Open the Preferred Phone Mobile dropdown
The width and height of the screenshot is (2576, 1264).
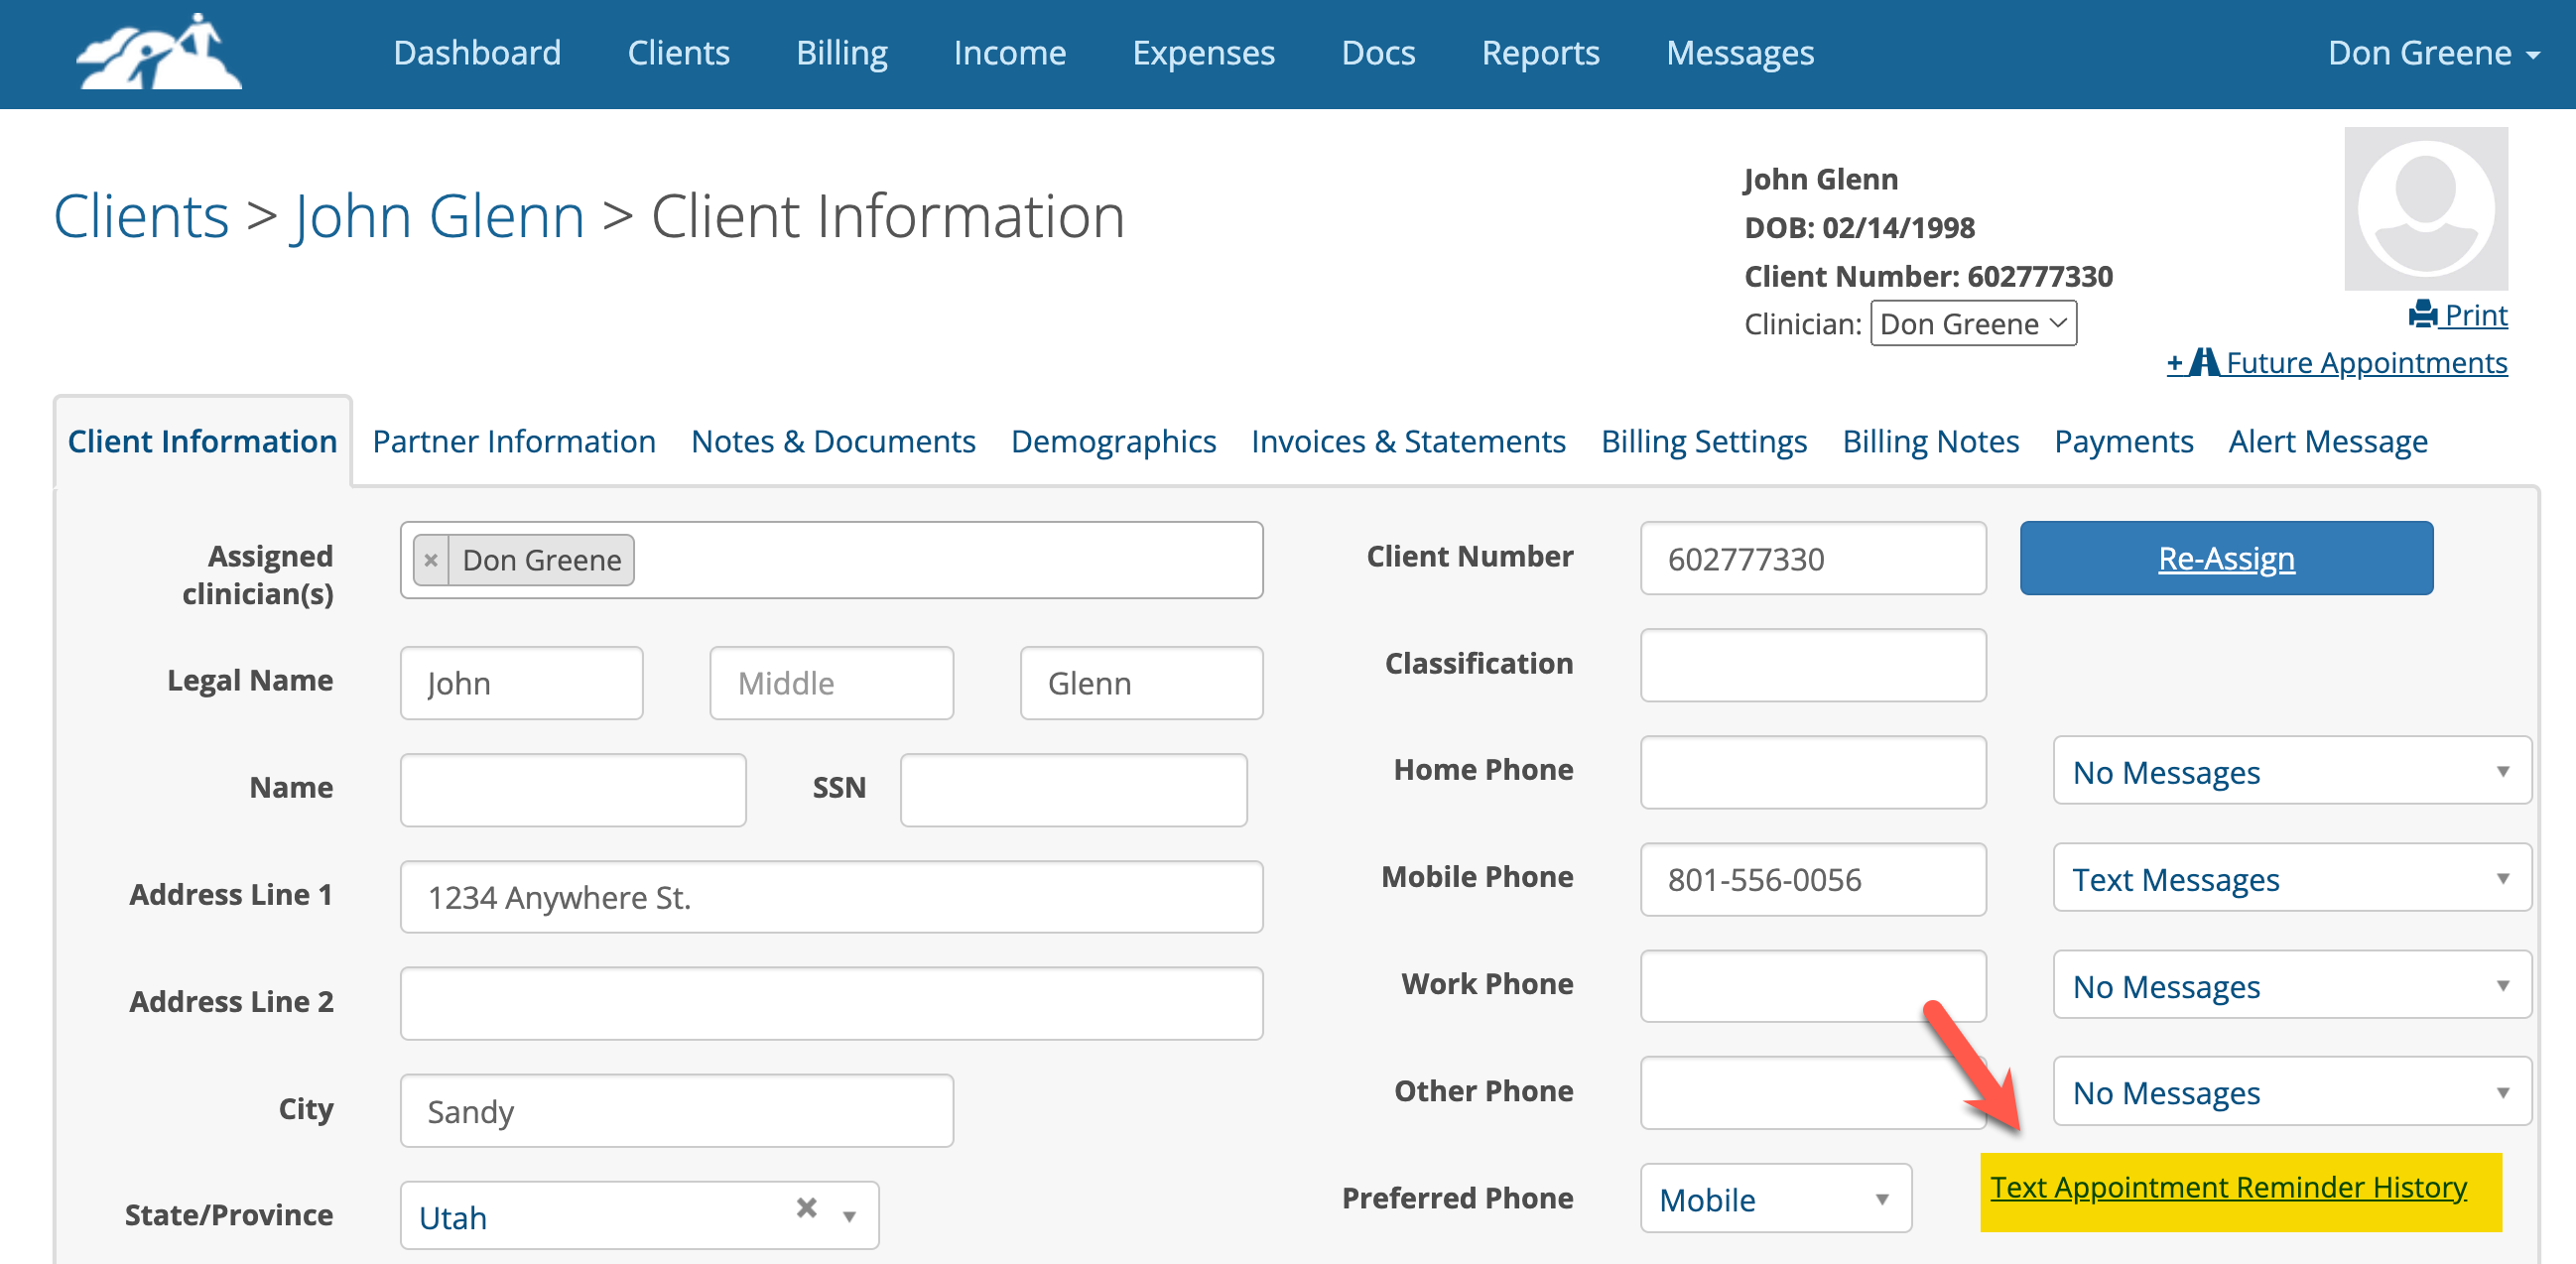pos(1775,1198)
